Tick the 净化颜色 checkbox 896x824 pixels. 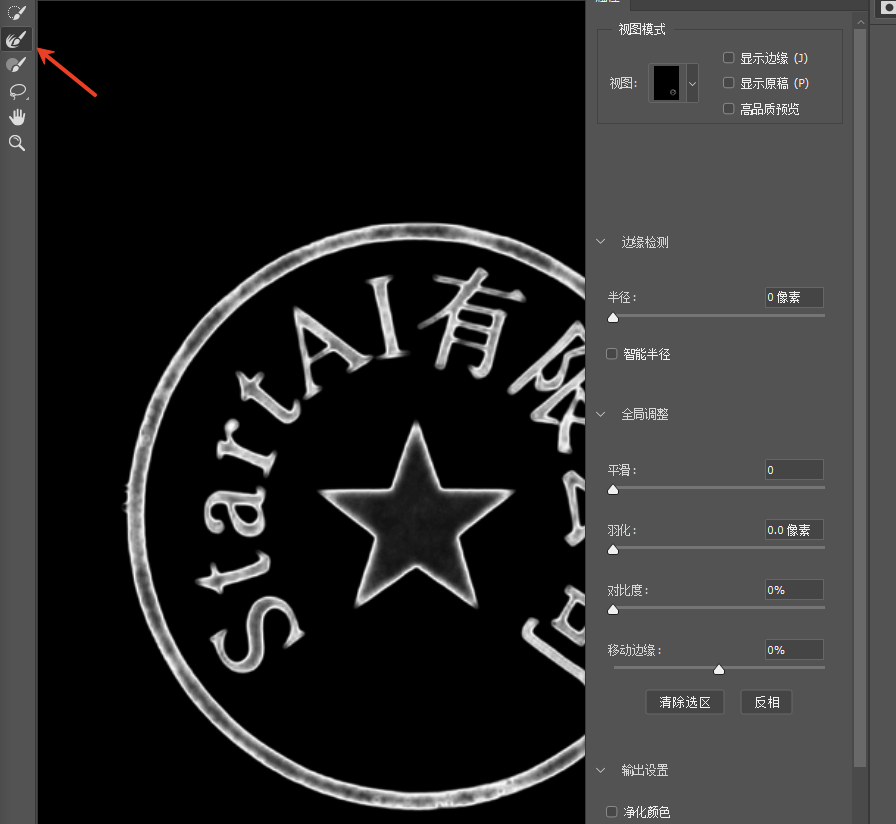pos(611,811)
